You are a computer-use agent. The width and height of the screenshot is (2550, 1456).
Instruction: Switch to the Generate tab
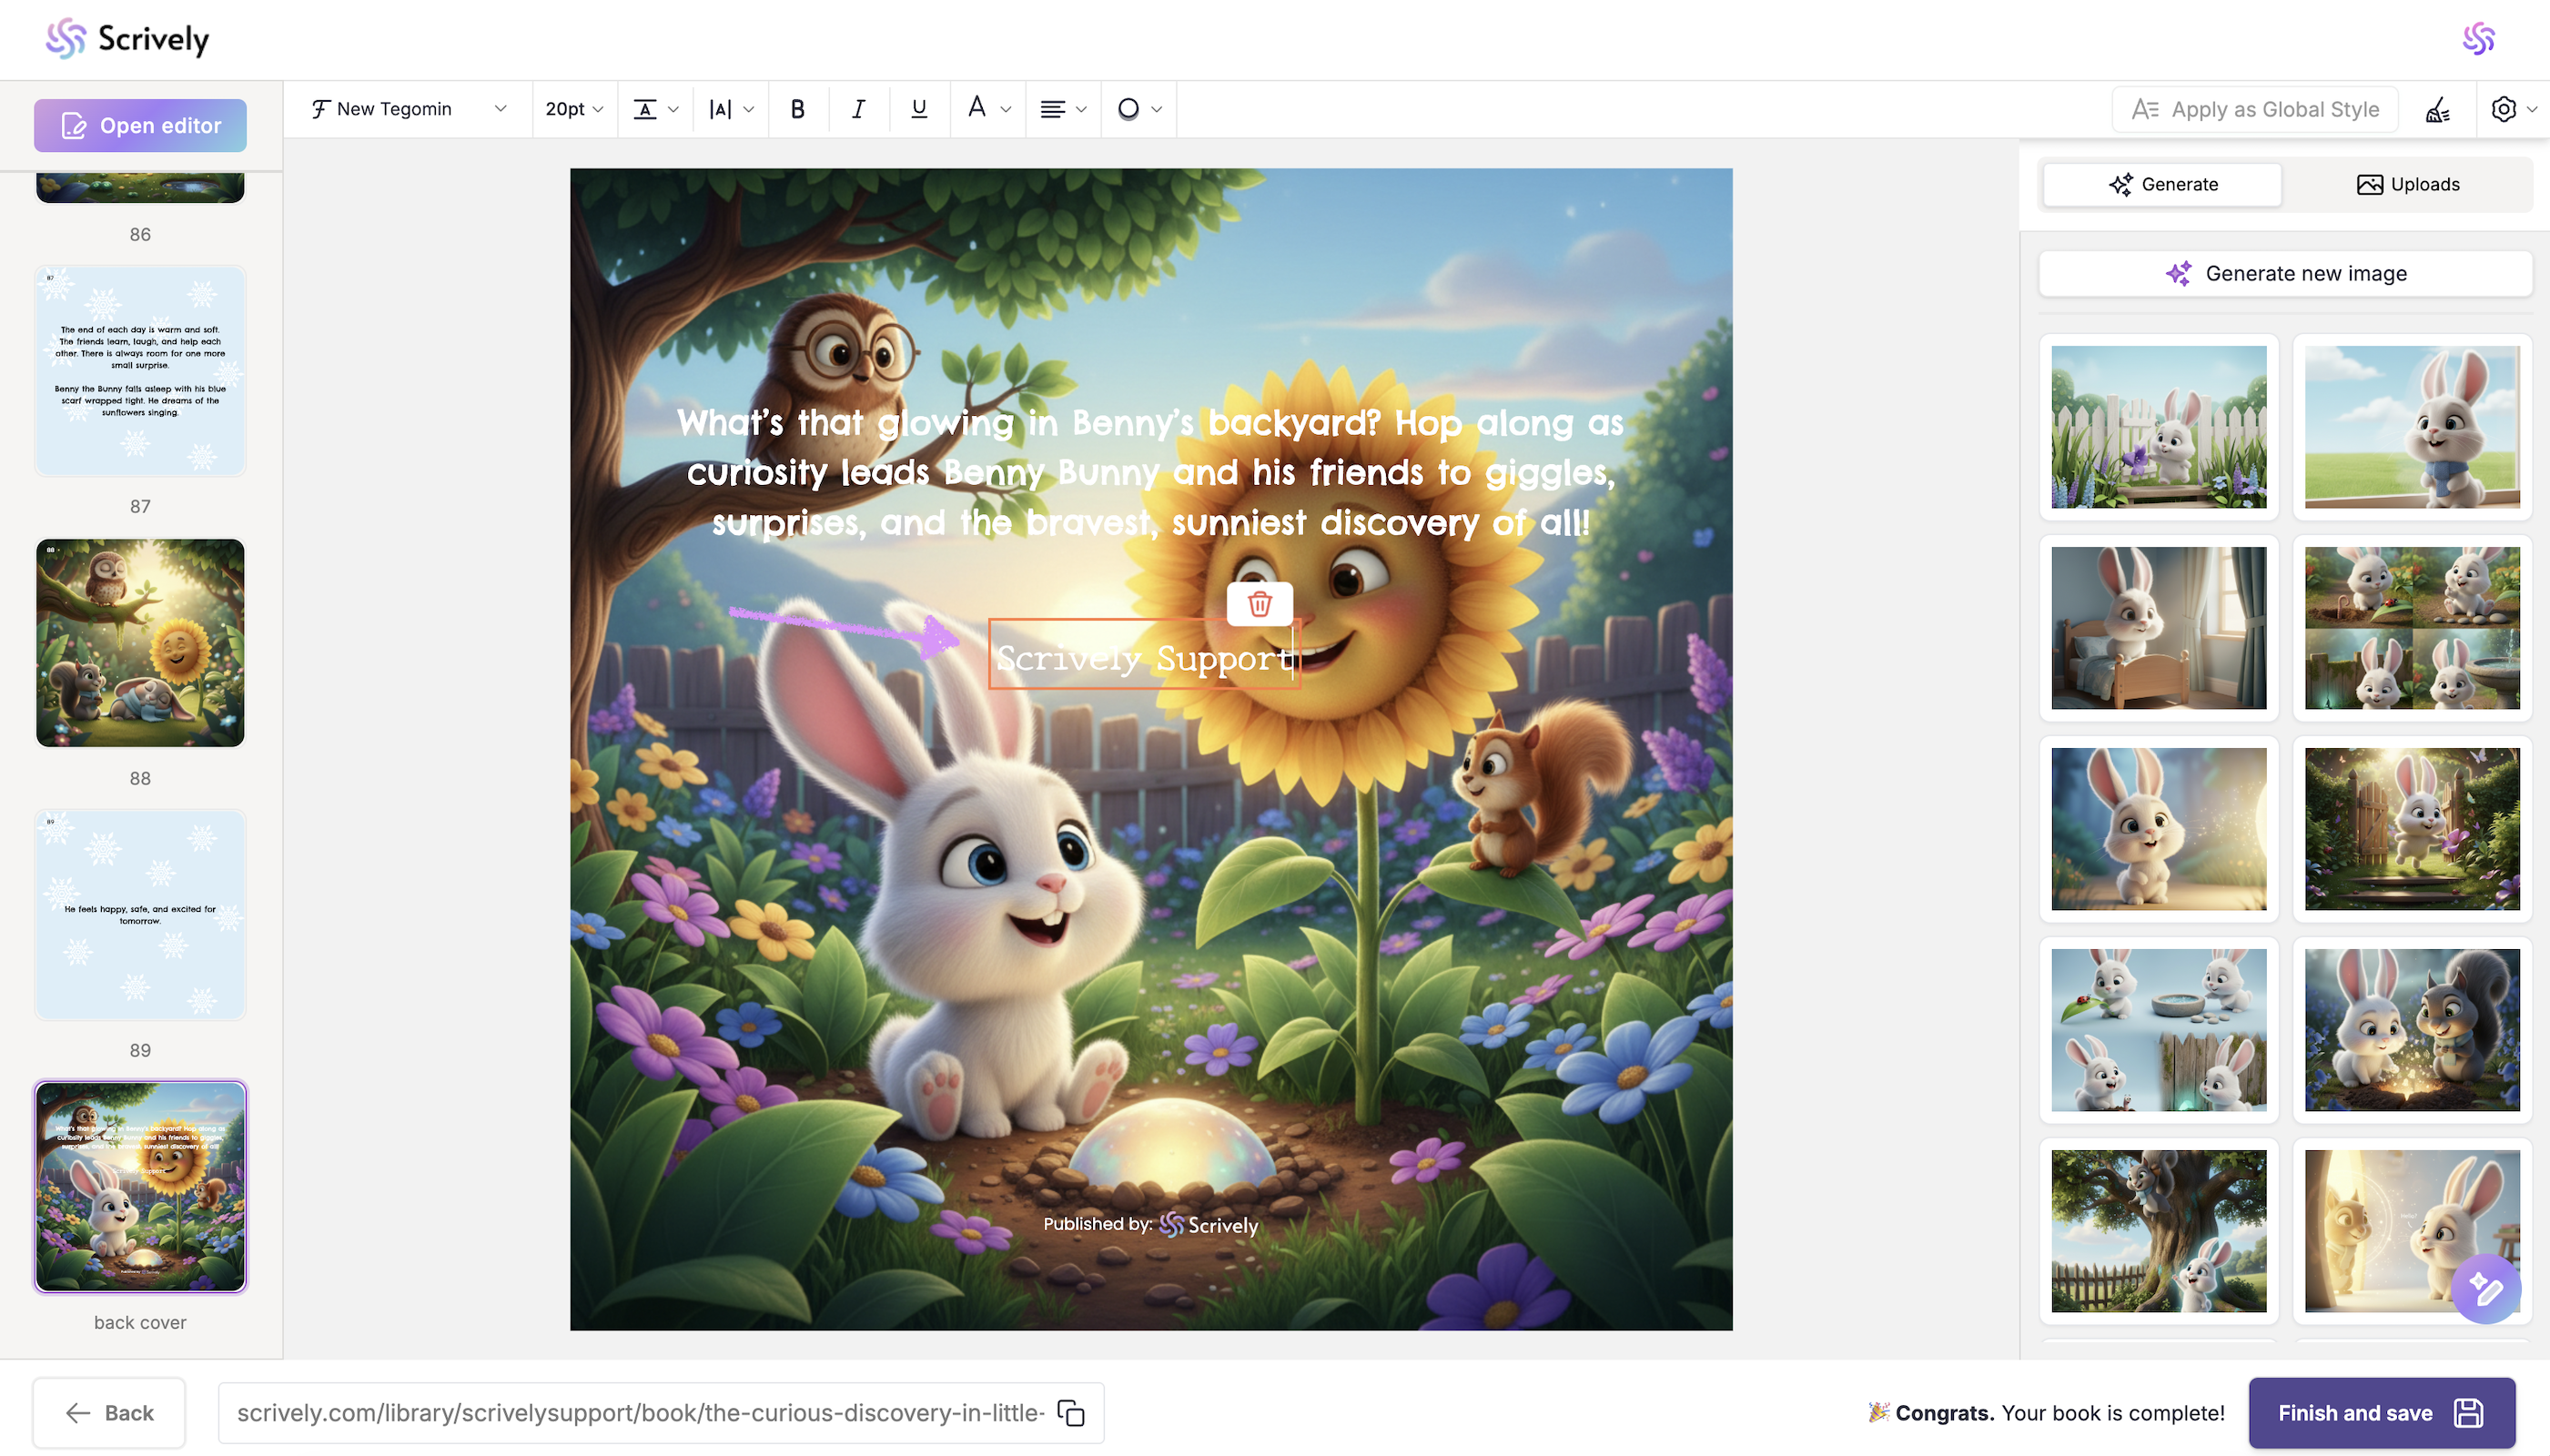(2163, 184)
